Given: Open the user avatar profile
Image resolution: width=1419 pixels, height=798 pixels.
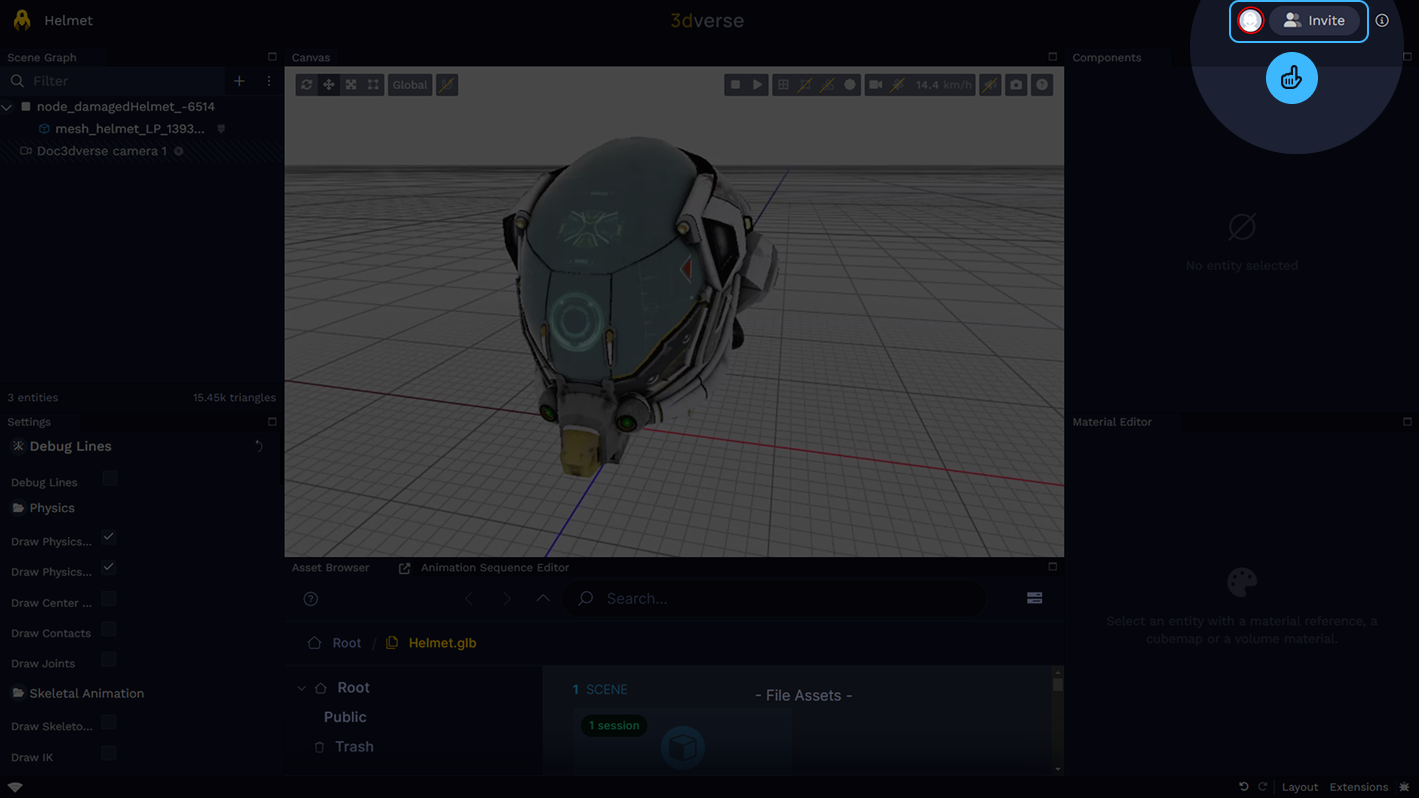Looking at the screenshot, I should click(1250, 21).
